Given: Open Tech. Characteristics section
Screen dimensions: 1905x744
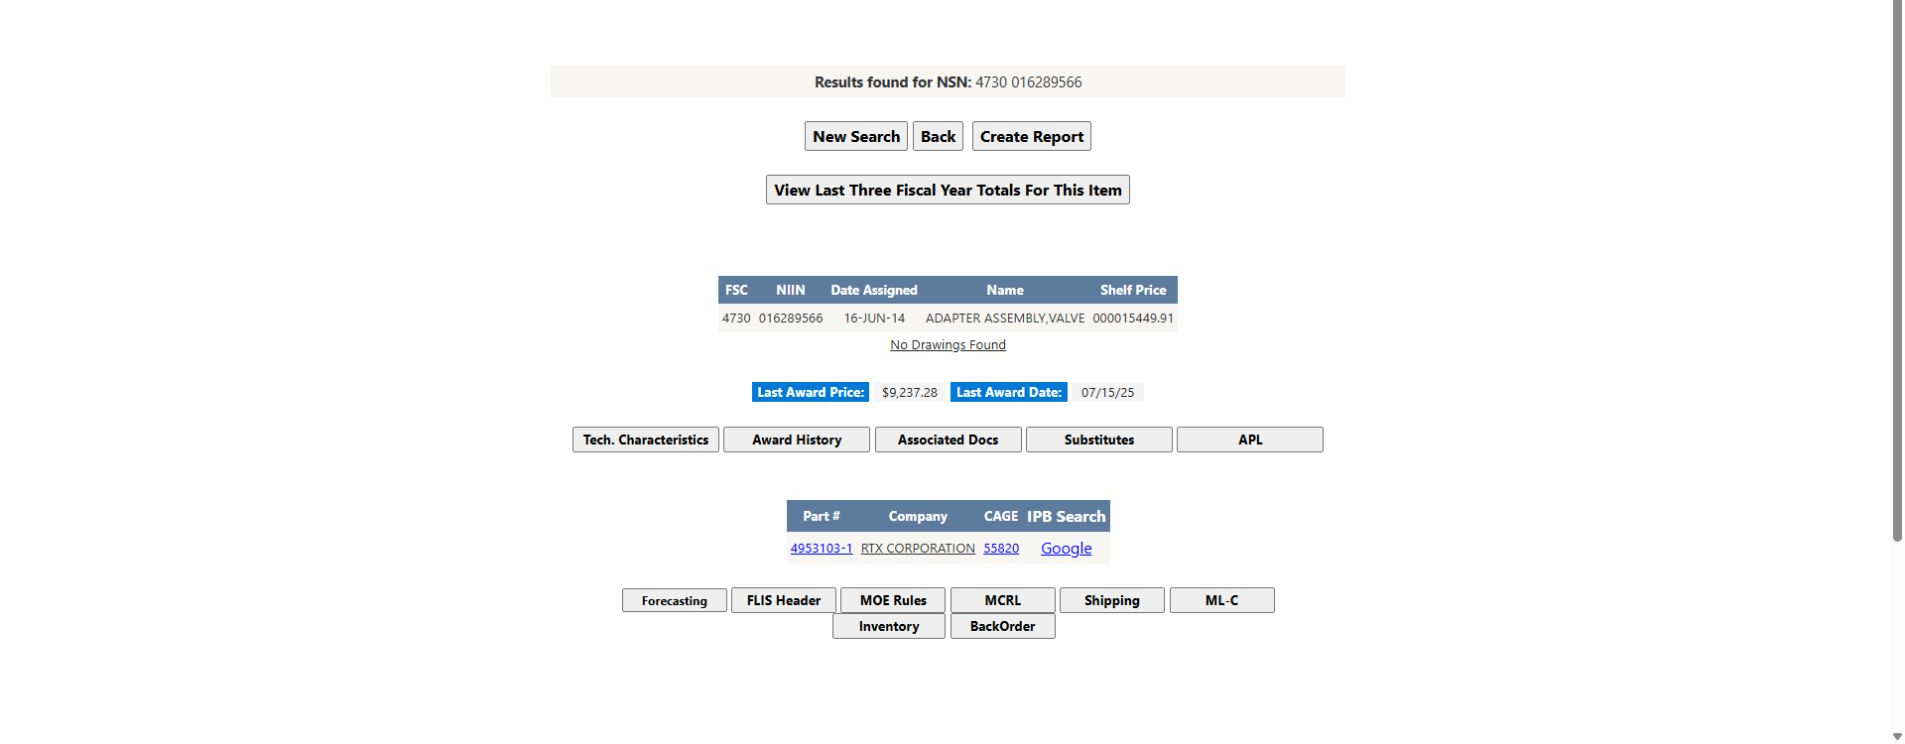Looking at the screenshot, I should point(646,440).
